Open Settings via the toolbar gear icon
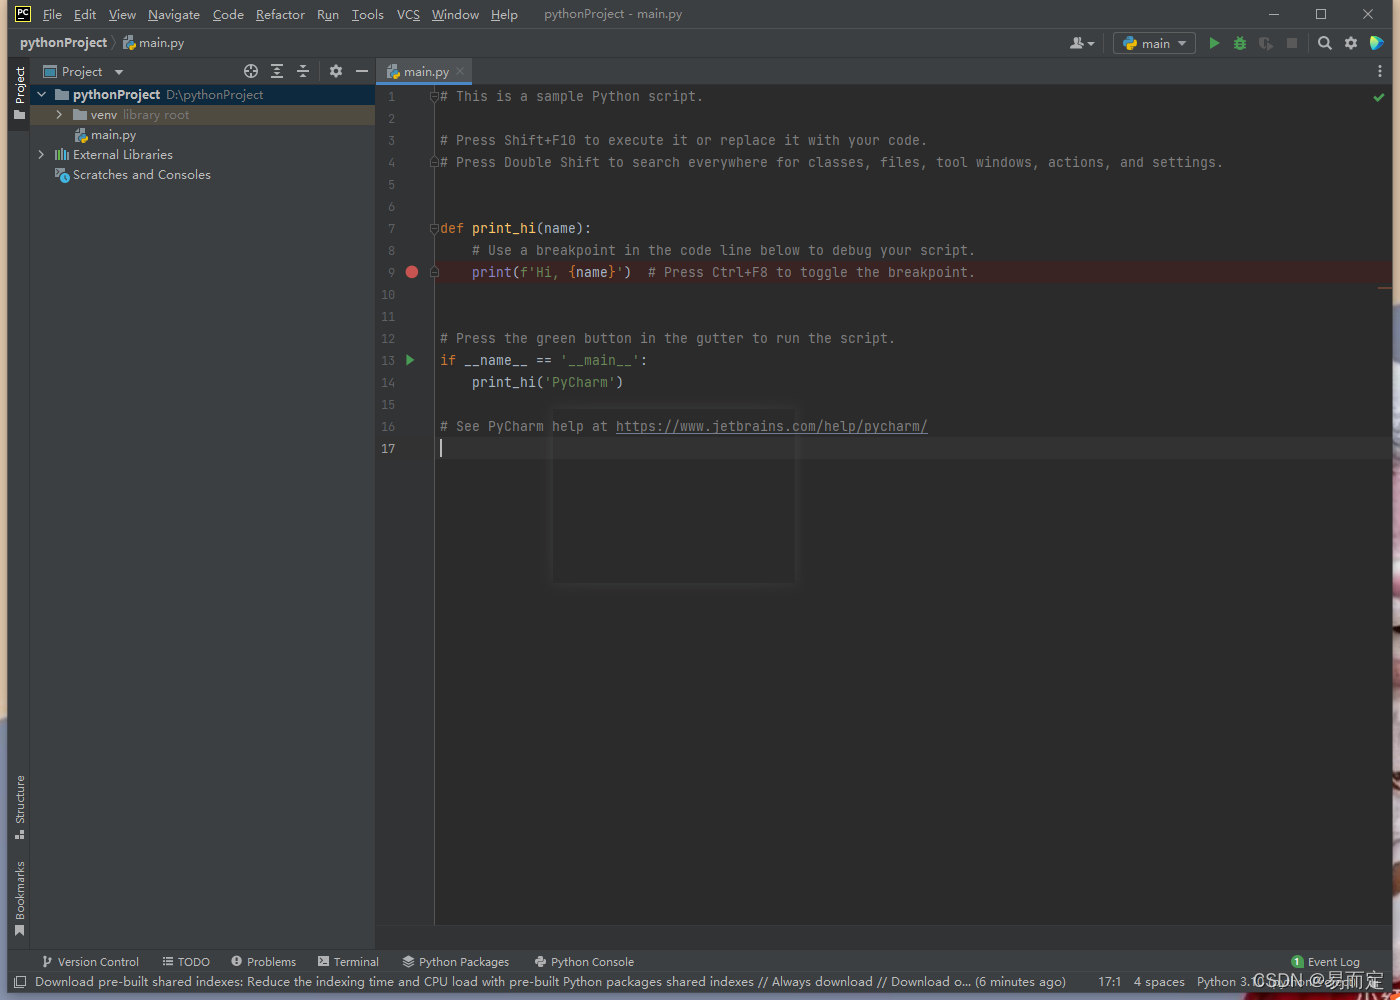Viewport: 1400px width, 1000px height. 1350,43
